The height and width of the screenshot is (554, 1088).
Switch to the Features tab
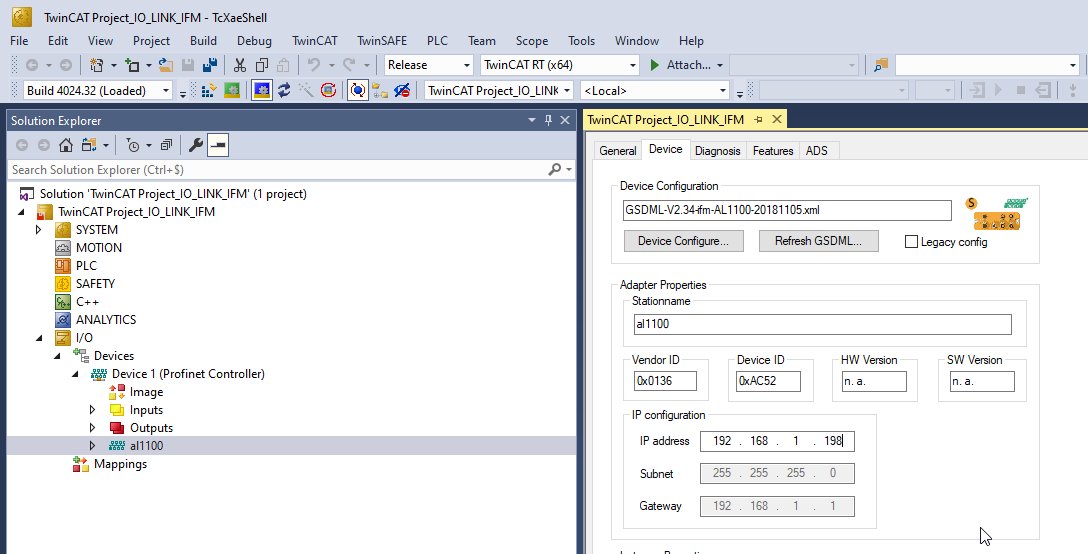[x=772, y=151]
